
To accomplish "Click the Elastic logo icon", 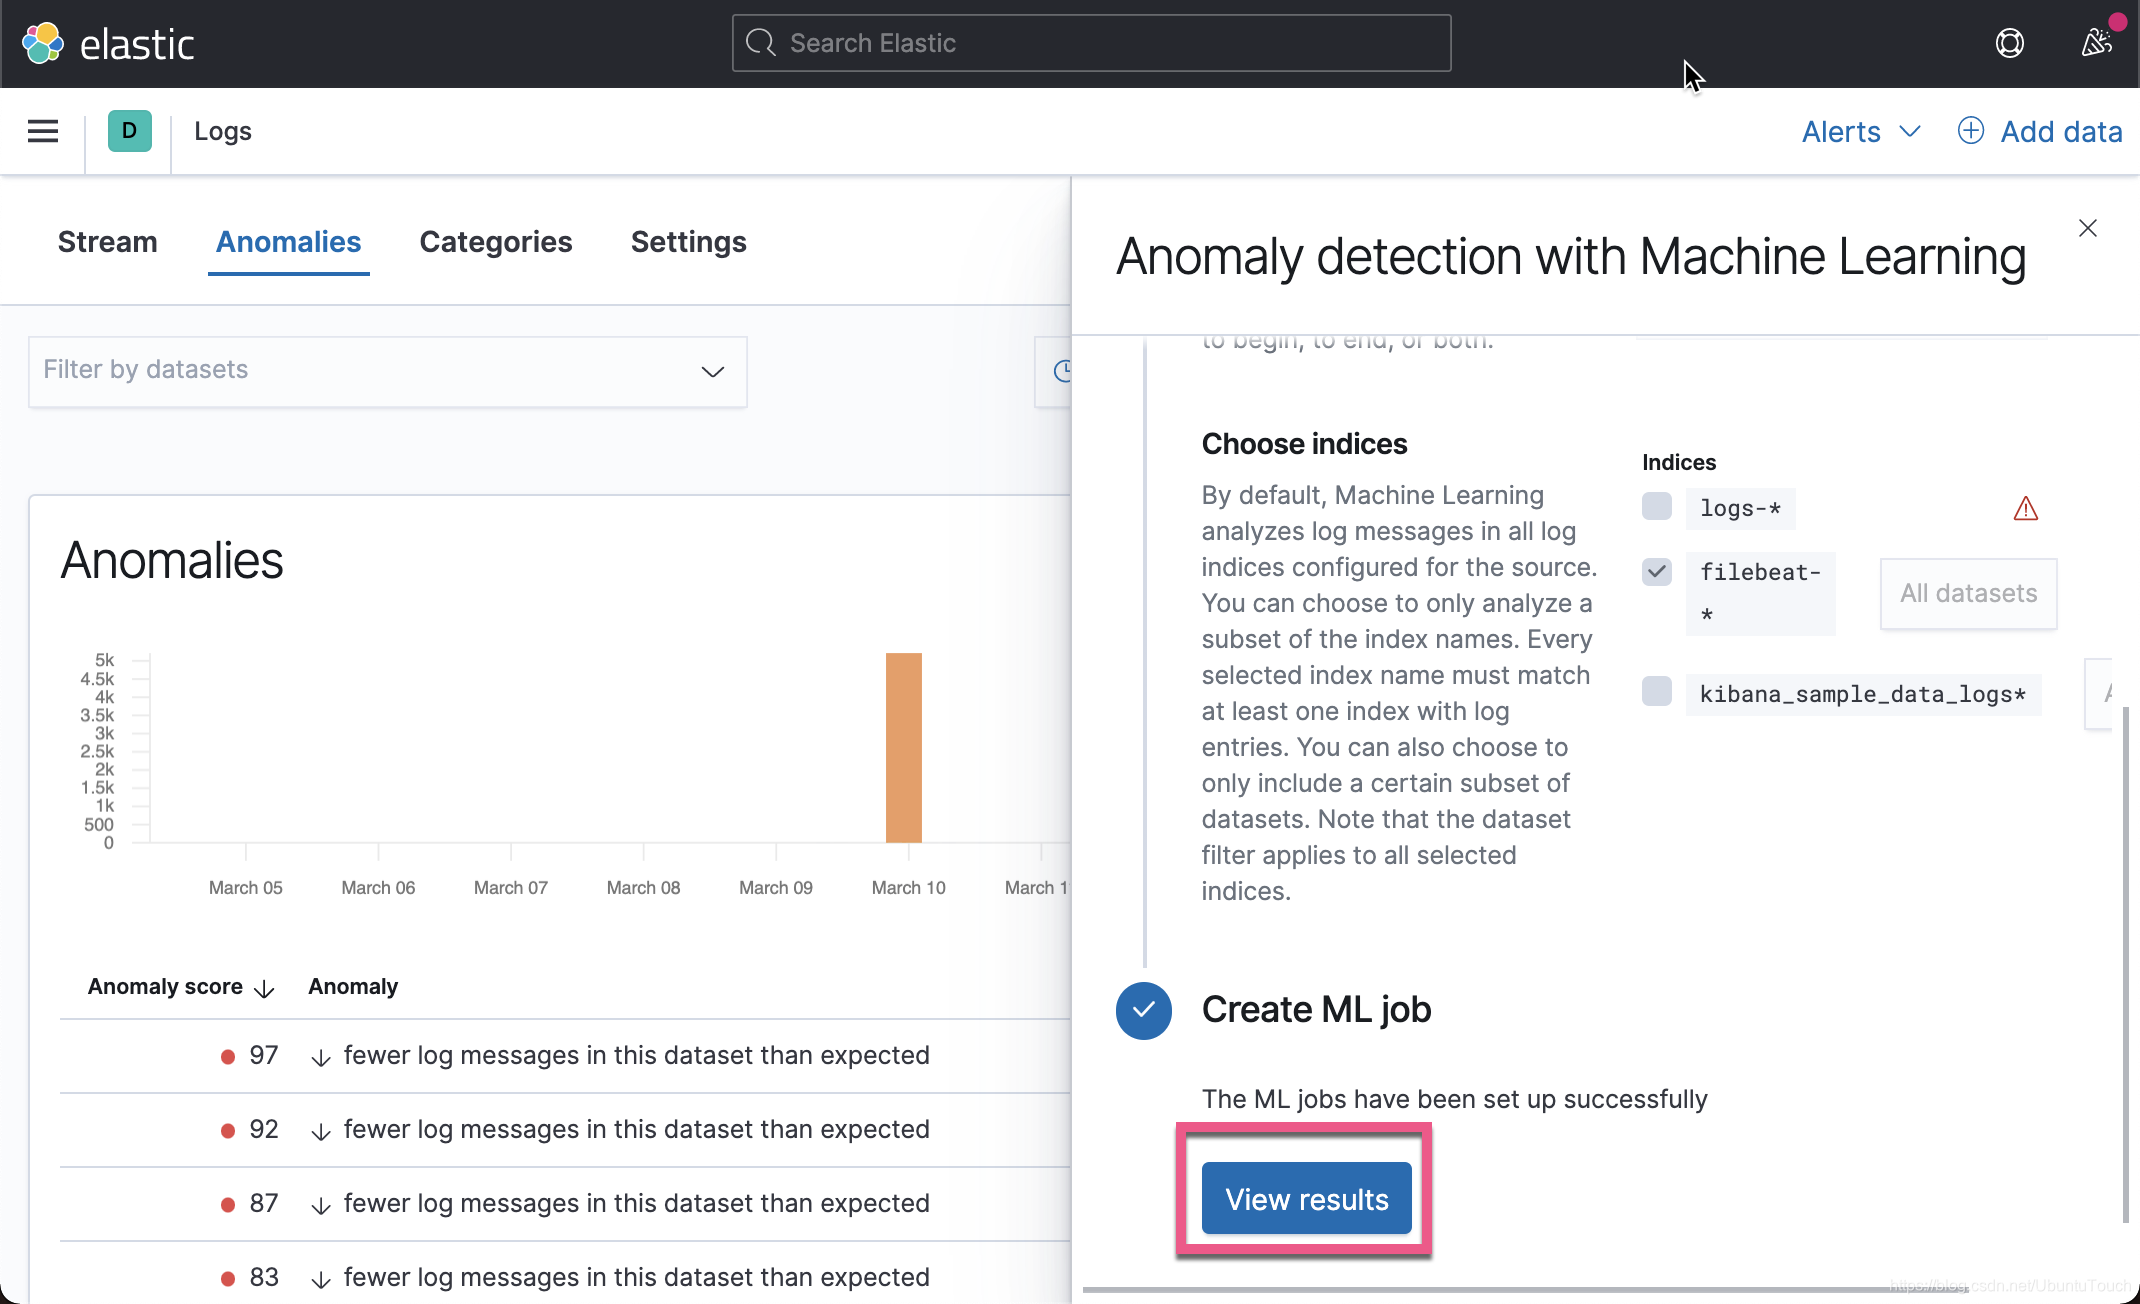I will [43, 43].
